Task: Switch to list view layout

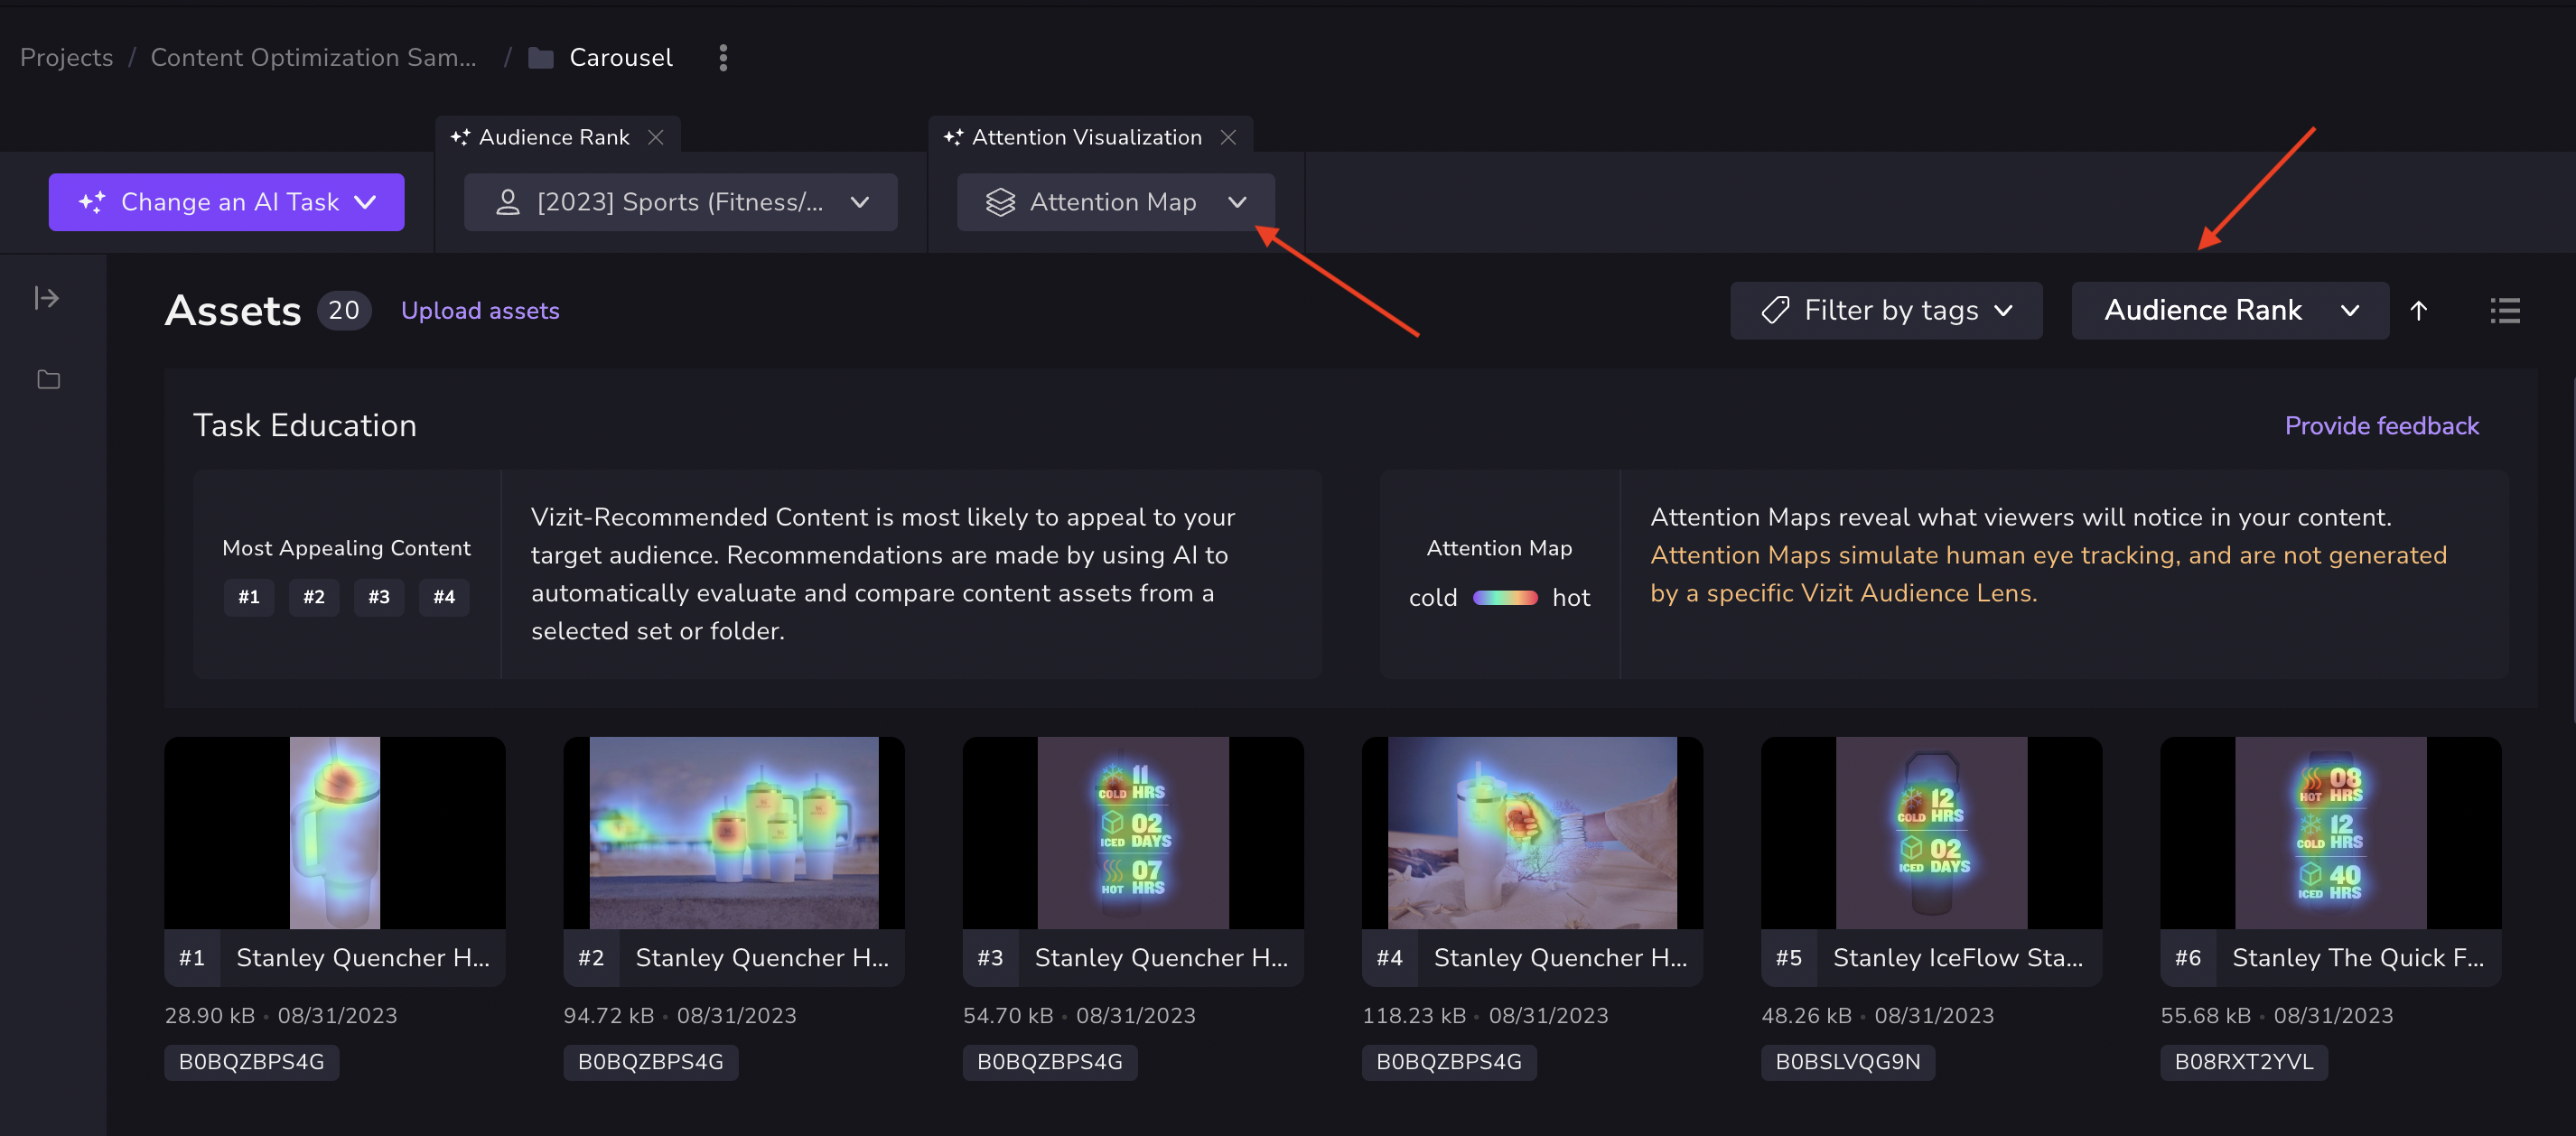Action: point(2504,310)
